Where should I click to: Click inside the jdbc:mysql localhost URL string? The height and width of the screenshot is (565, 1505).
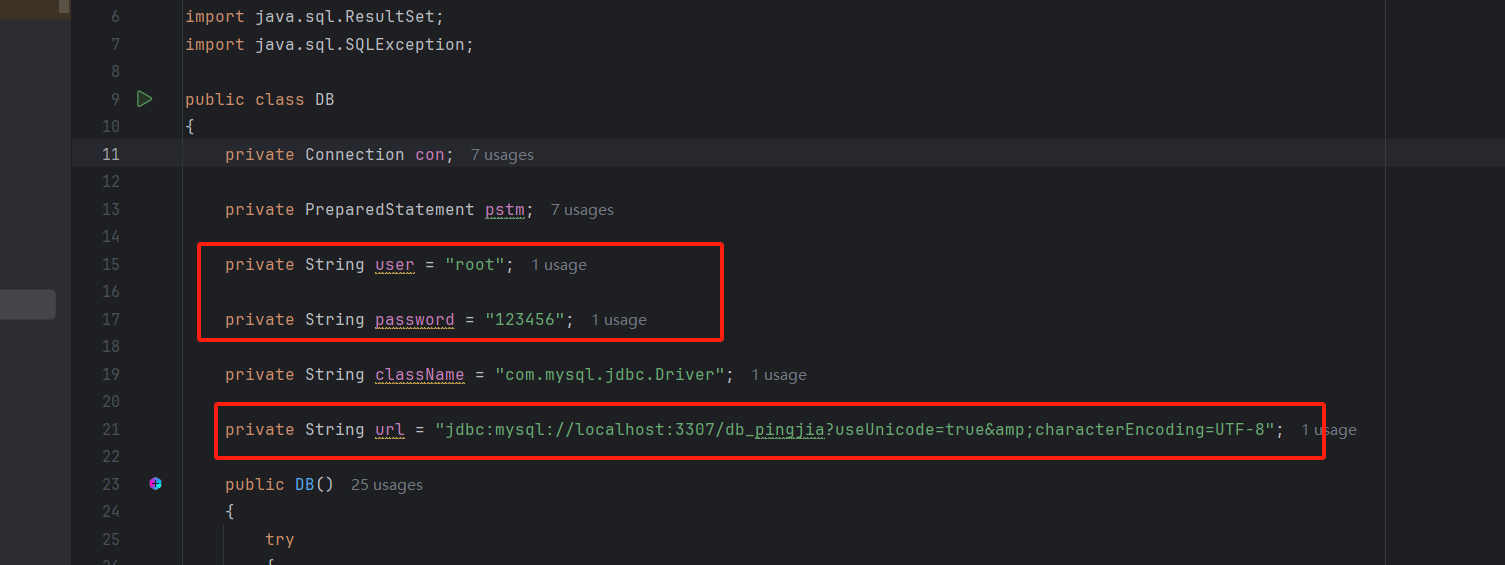(x=855, y=430)
